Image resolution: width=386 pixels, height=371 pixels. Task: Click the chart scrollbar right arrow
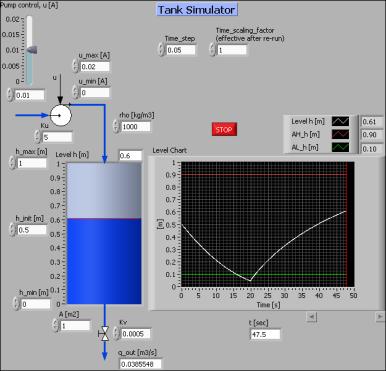pos(380,316)
